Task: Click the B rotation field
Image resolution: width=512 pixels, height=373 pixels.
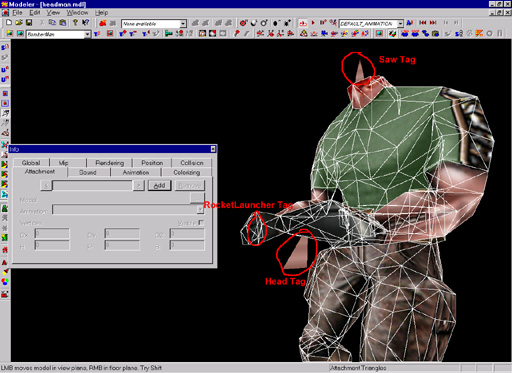Action: pos(187,246)
